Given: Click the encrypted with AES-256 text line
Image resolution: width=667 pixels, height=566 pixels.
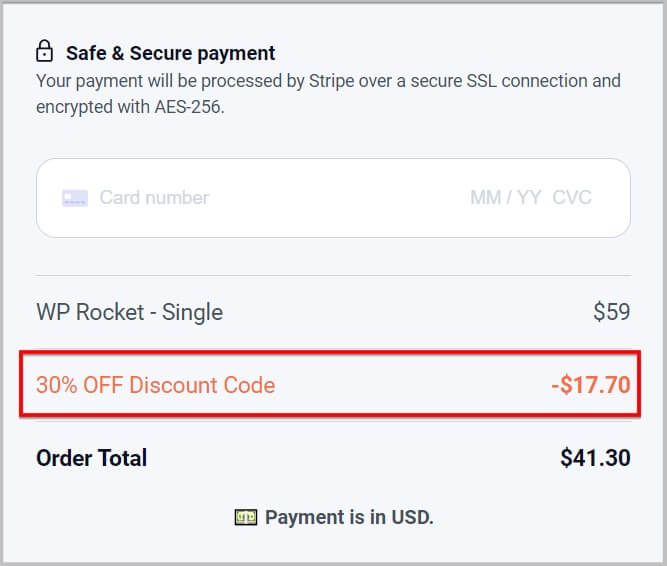Looking at the screenshot, I should tap(130, 106).
